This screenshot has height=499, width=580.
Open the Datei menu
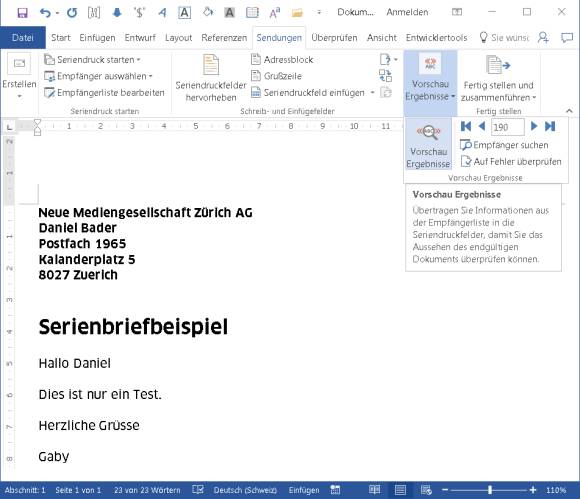23,38
